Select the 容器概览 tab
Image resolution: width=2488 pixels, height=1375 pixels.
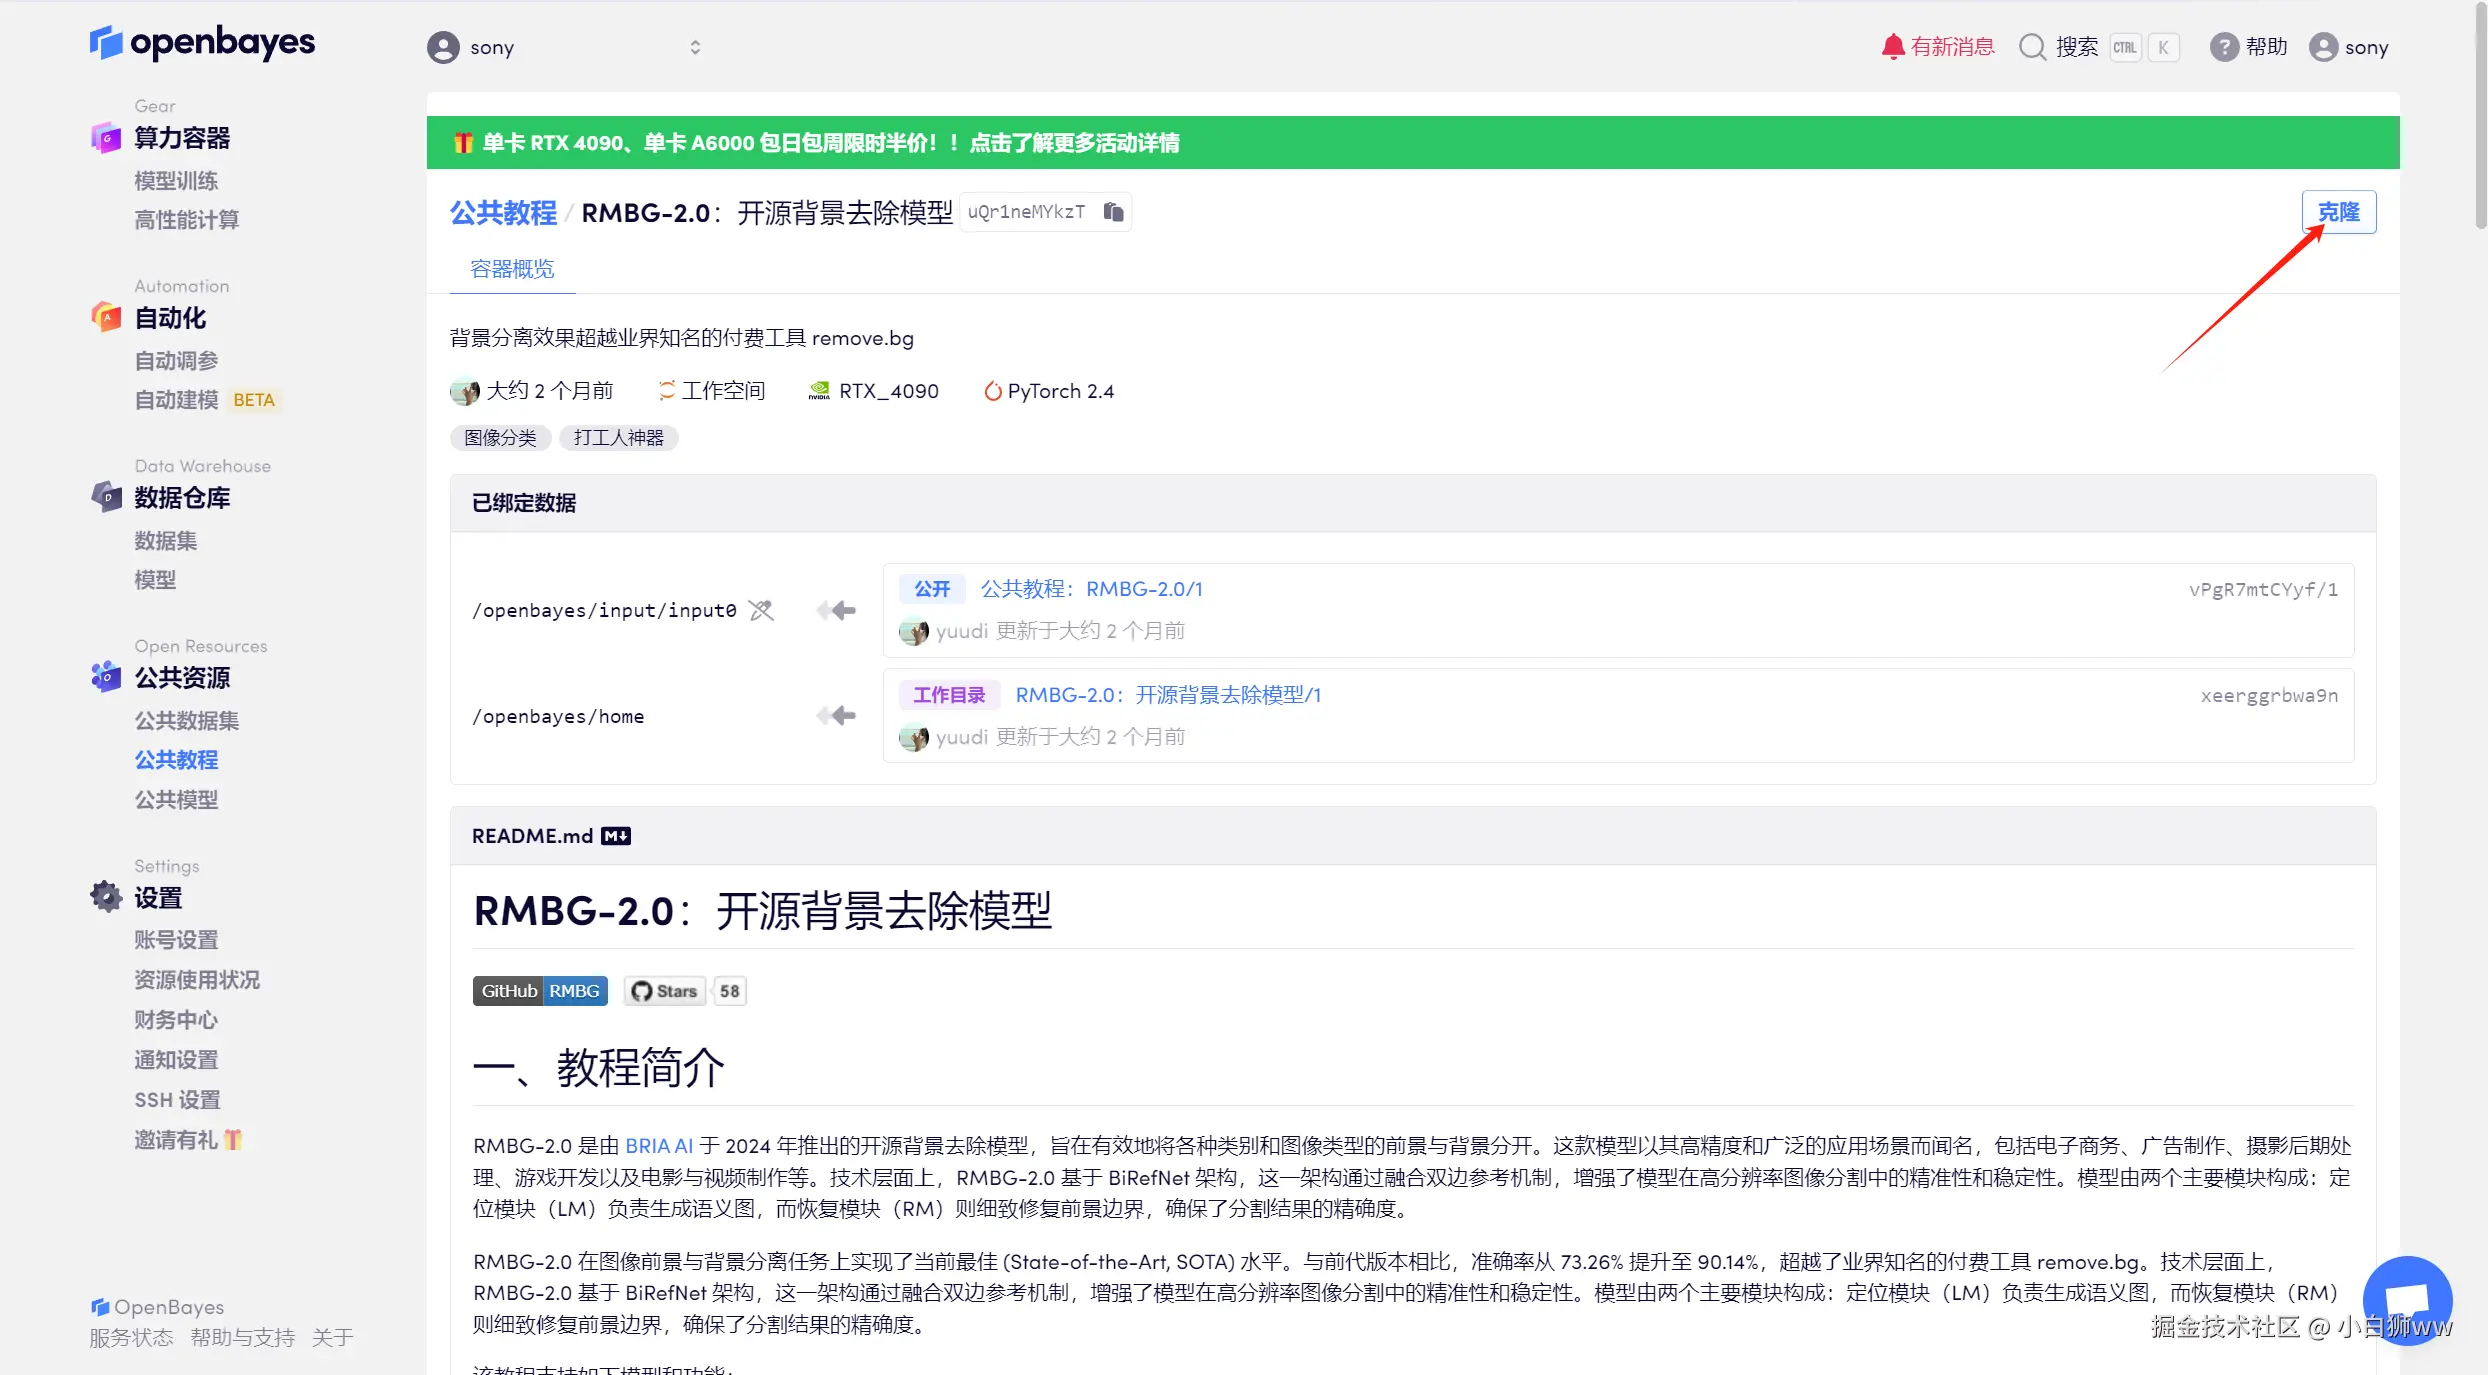tap(512, 269)
